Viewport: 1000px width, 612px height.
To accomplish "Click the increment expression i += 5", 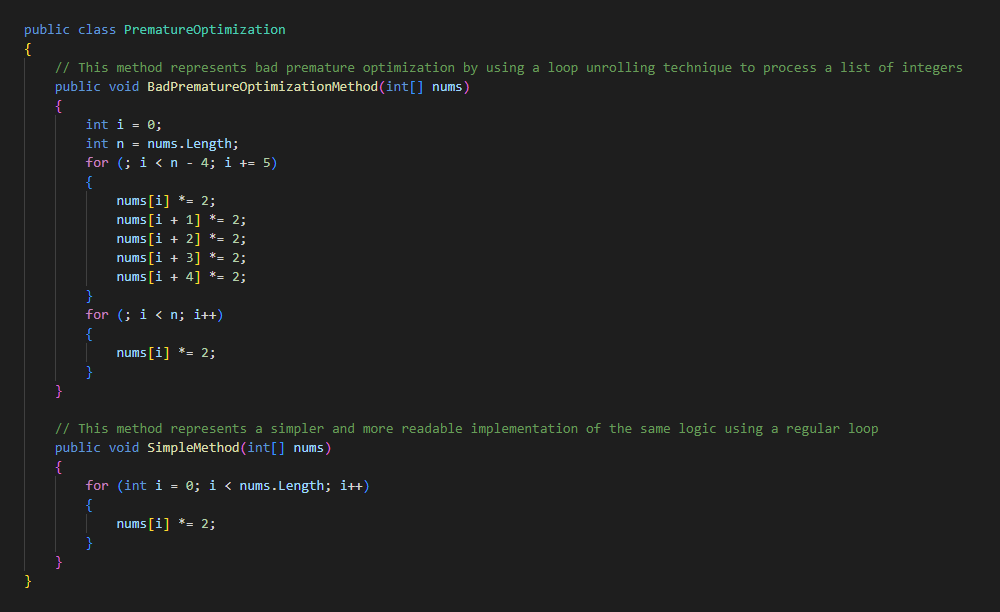I will [244, 162].
